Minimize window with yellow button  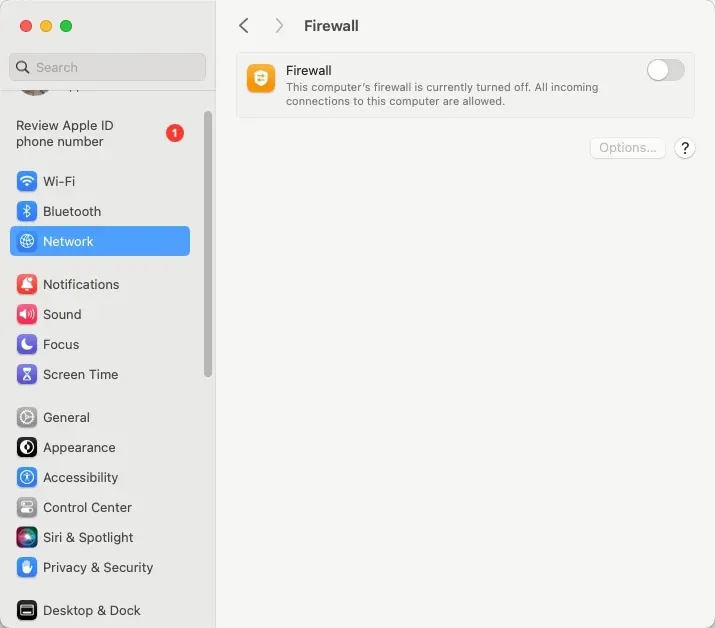(46, 26)
